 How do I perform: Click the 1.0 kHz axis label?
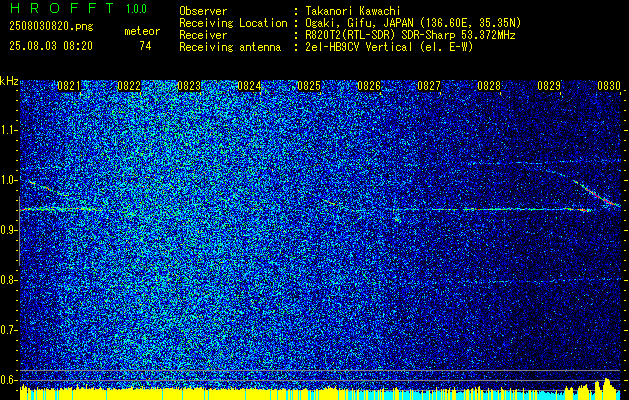(9, 180)
